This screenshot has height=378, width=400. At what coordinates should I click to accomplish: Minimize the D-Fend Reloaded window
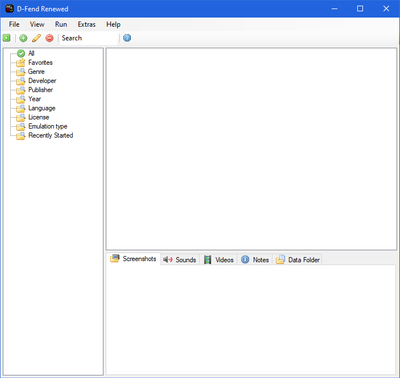(334, 9)
